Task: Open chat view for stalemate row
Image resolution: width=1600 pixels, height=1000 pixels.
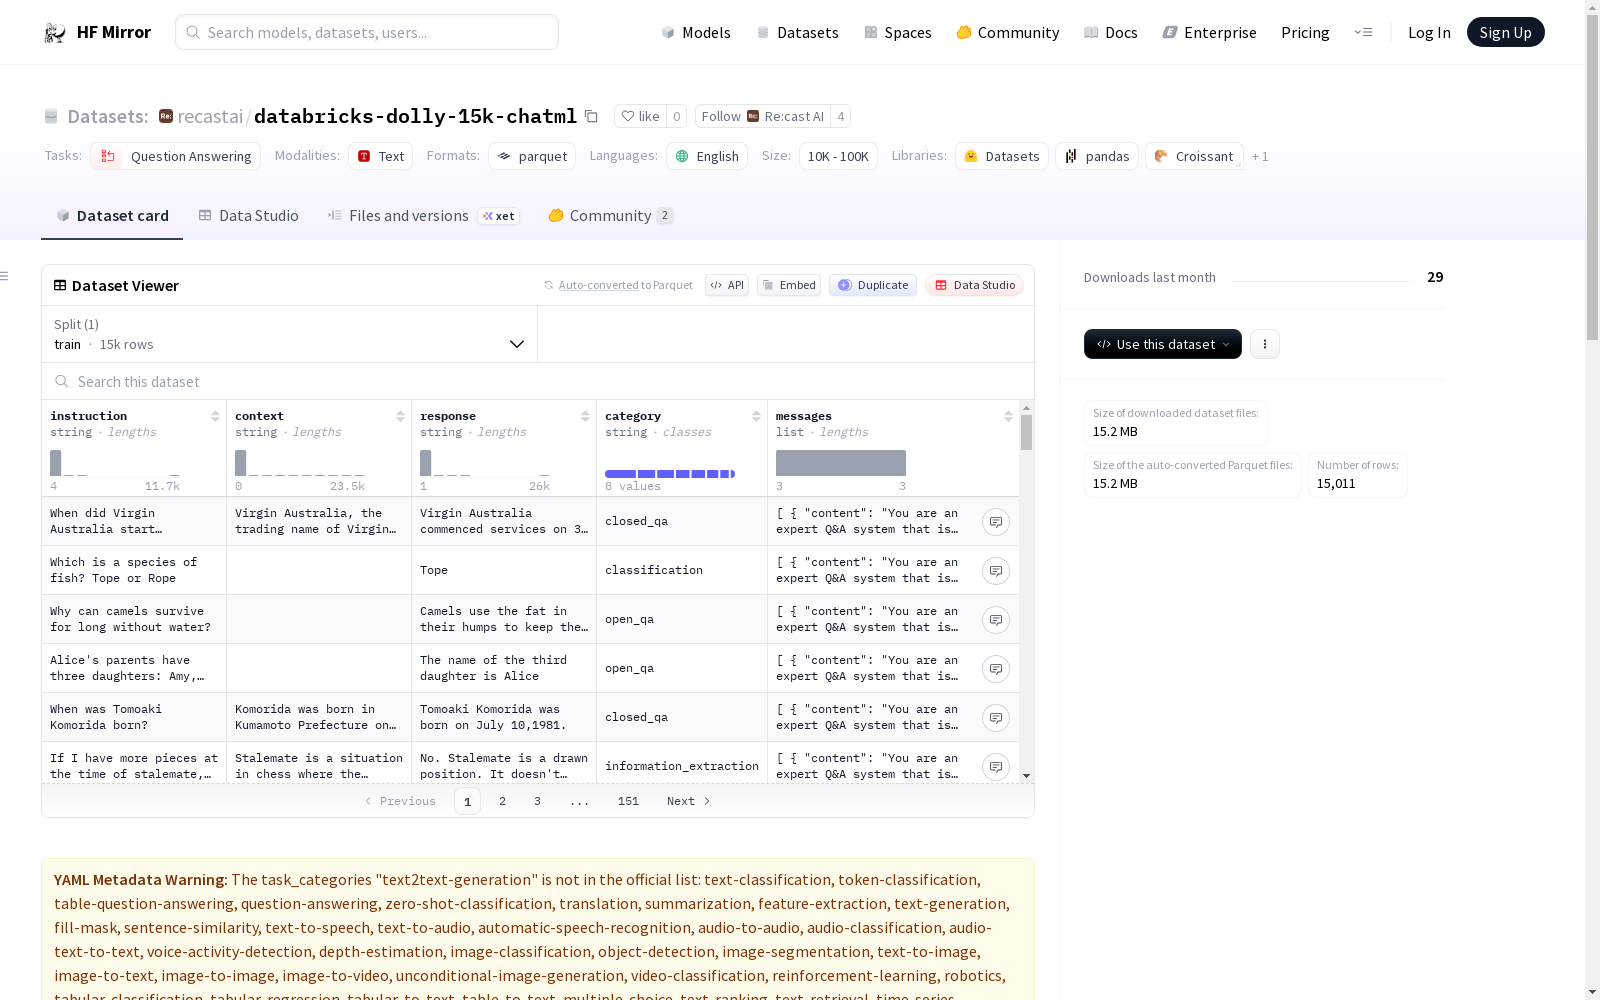Action: [x=996, y=767]
